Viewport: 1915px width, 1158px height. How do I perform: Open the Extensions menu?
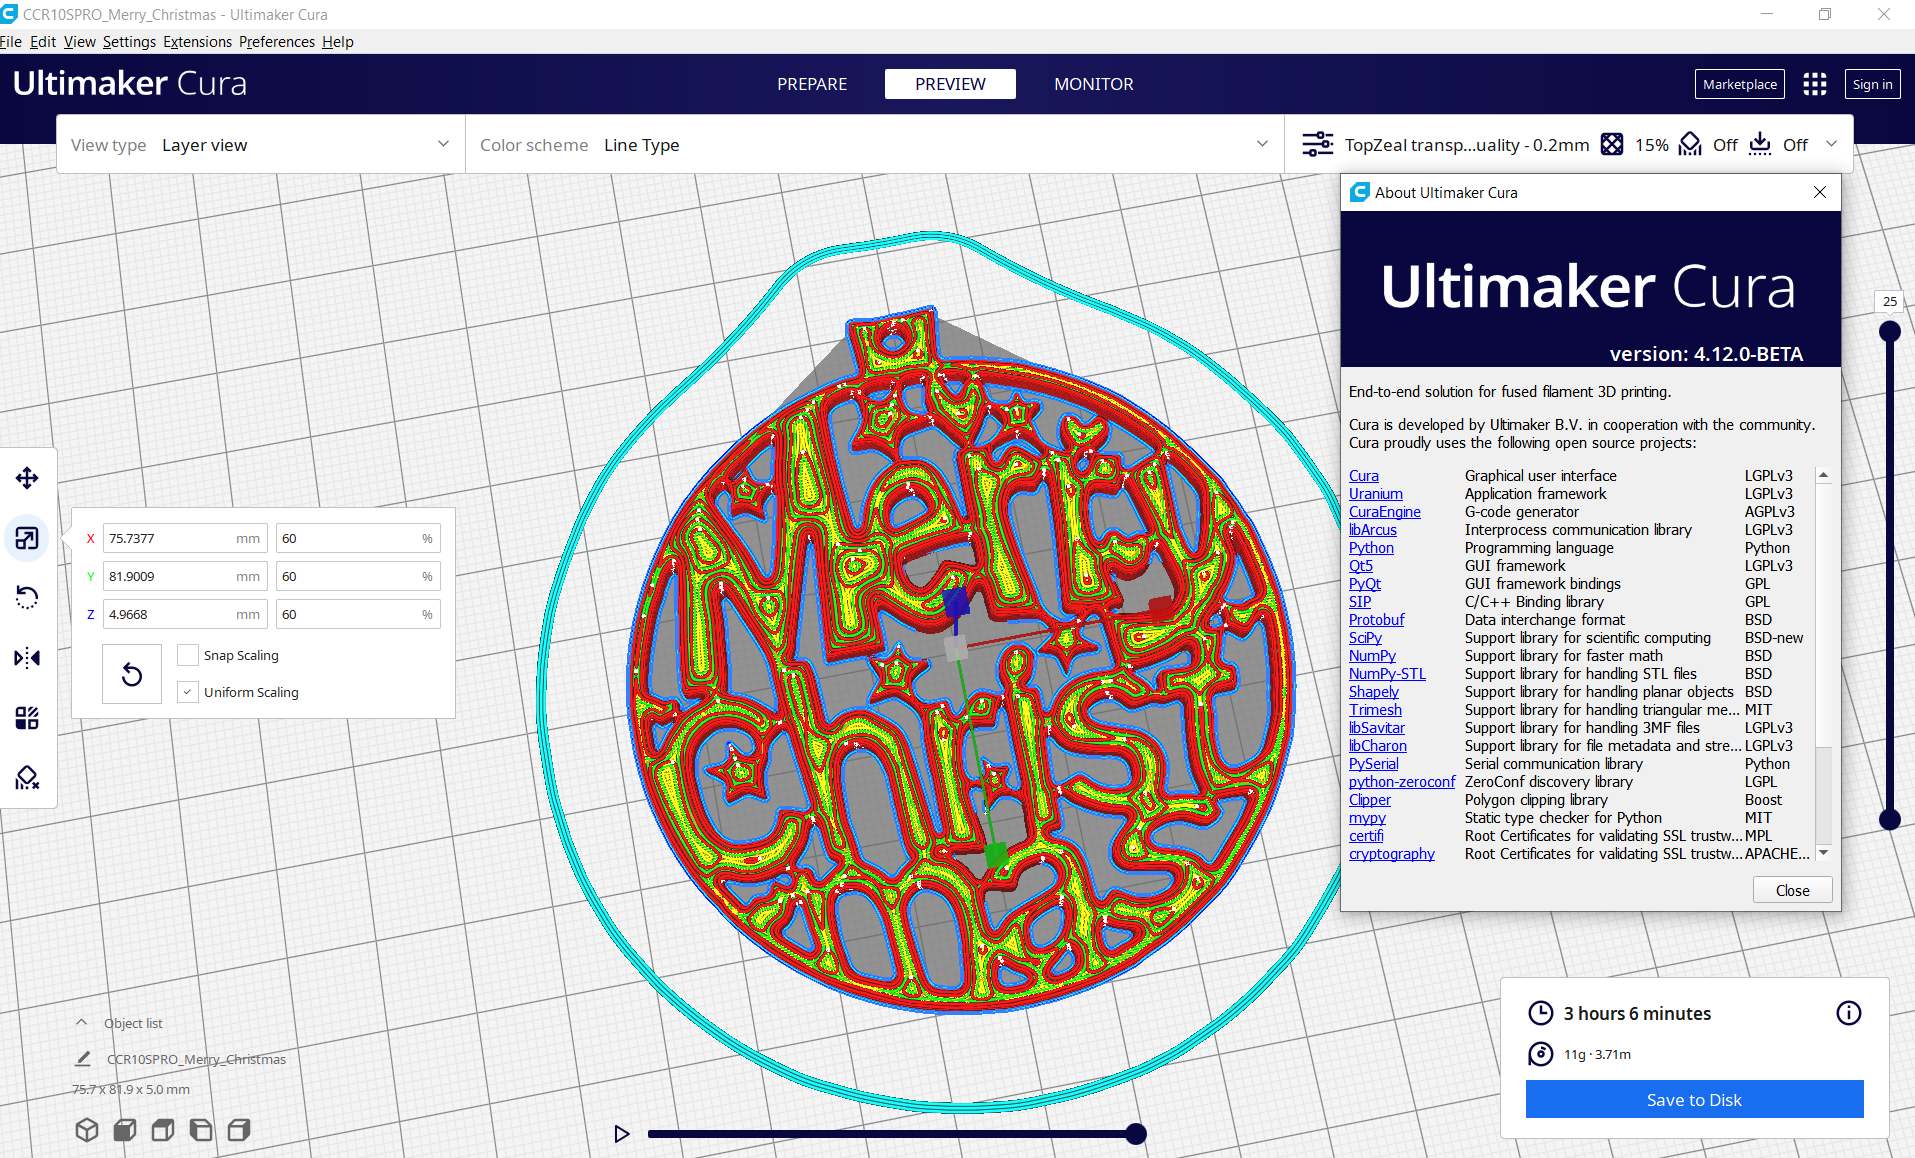click(197, 42)
